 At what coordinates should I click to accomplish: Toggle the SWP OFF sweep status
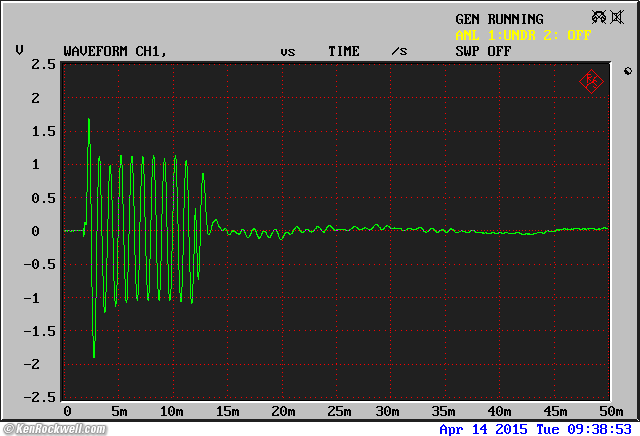[x=483, y=50]
